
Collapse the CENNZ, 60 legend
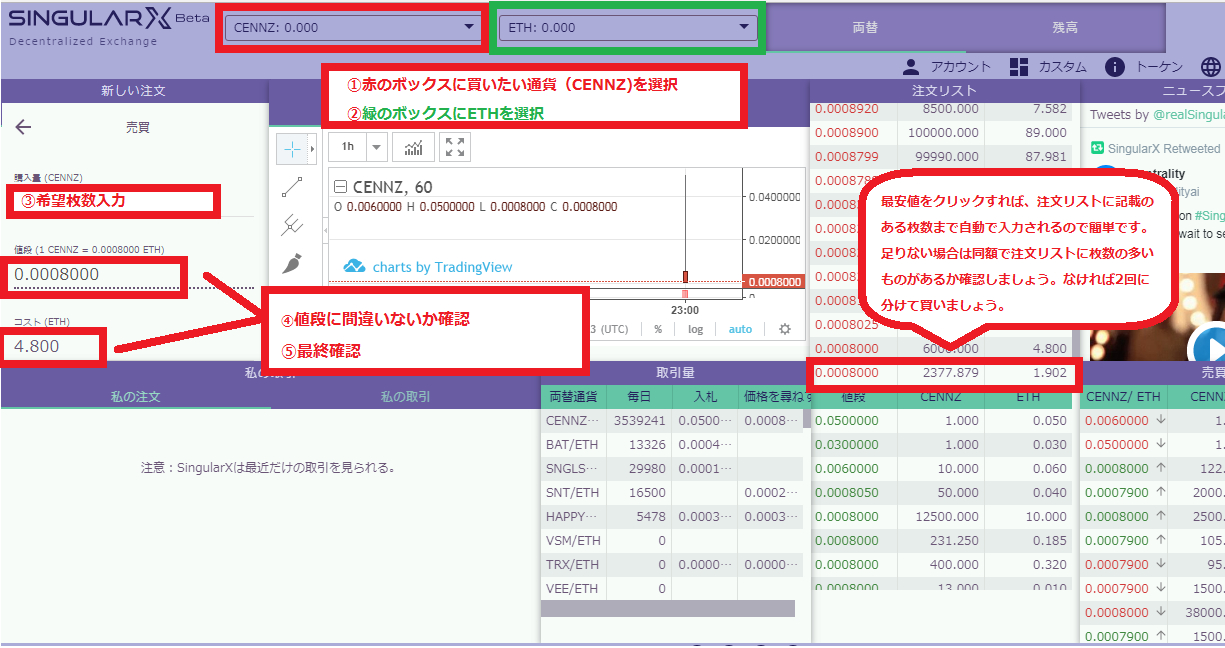click(340, 187)
